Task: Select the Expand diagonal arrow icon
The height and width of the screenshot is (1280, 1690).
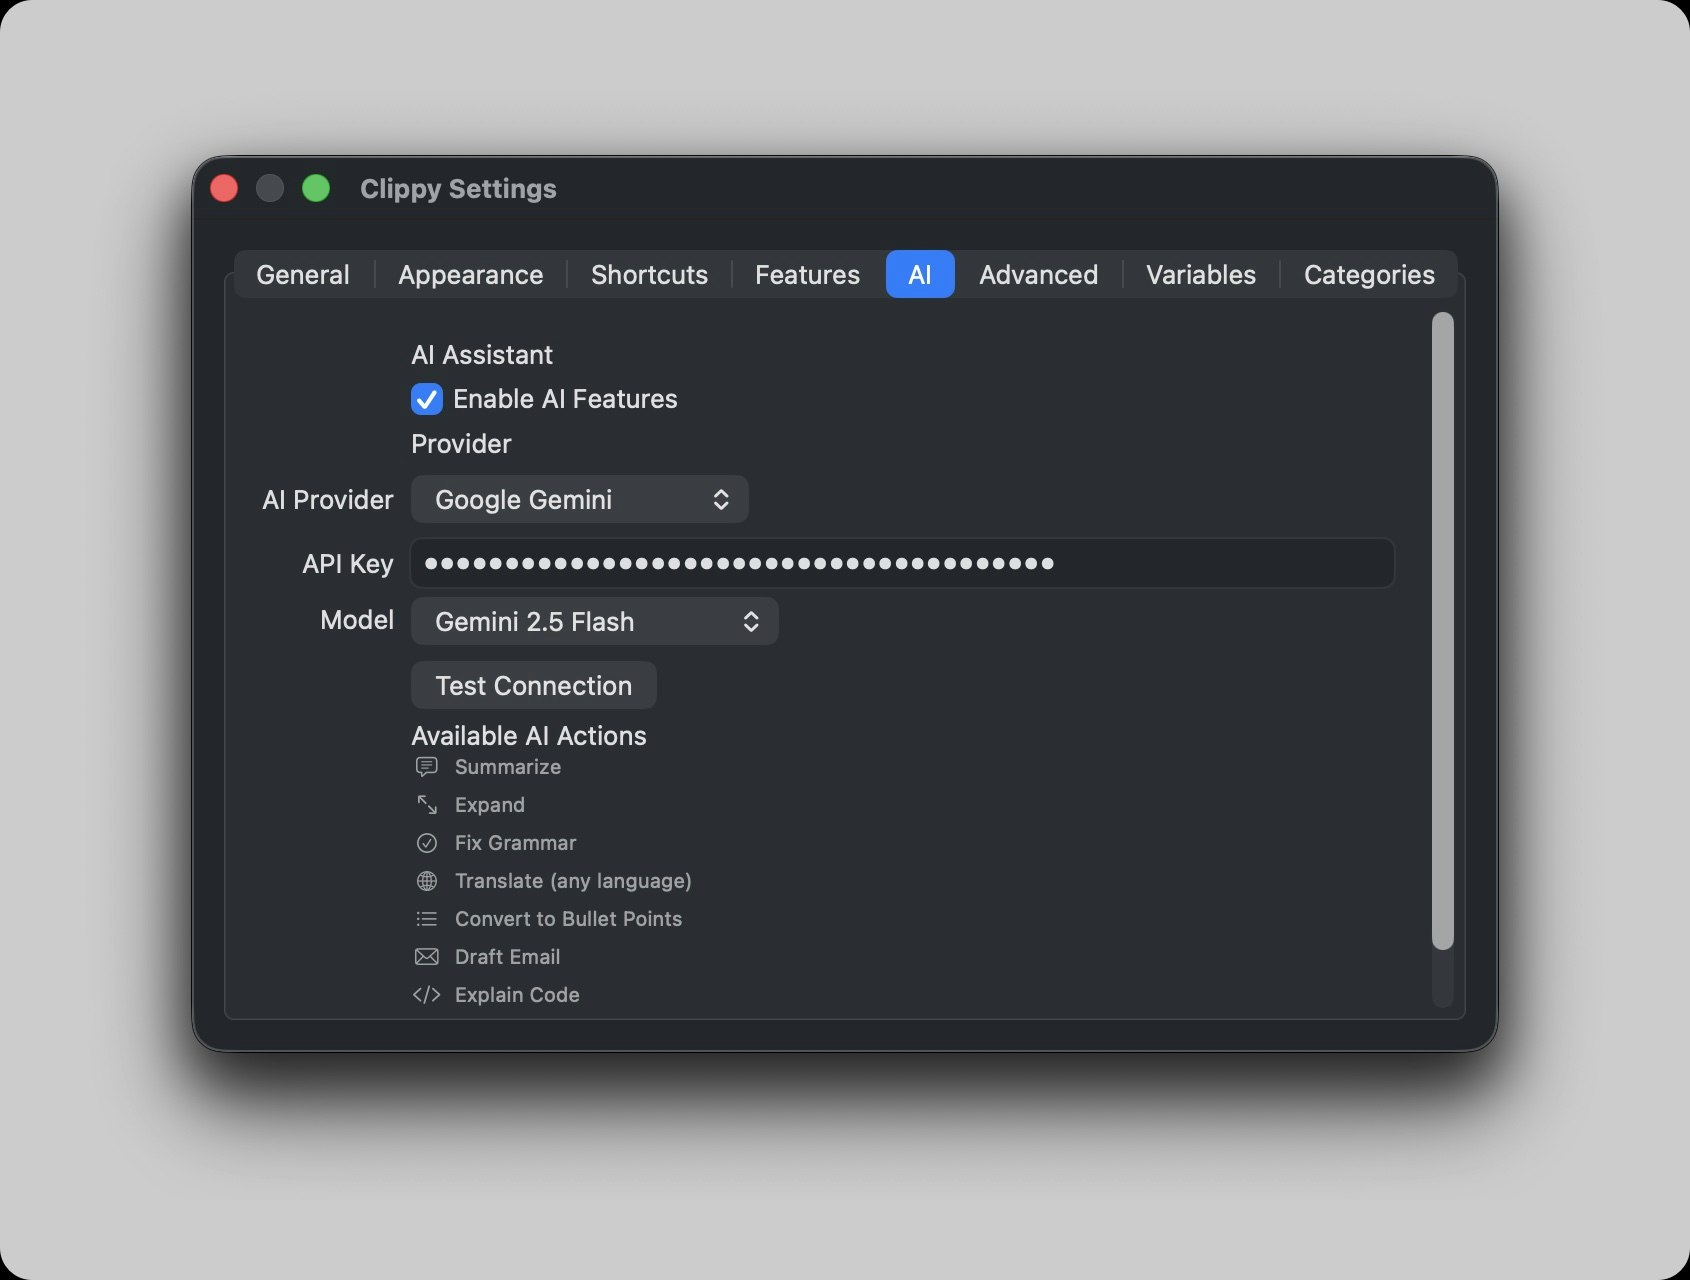Action: tap(427, 805)
